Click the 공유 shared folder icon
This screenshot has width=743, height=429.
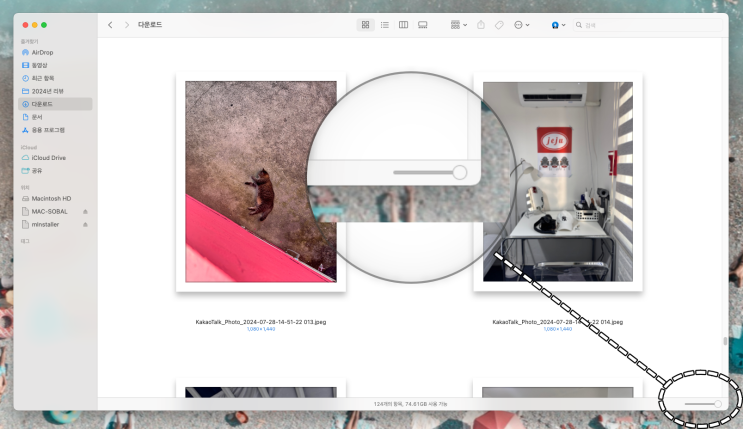click(x=26, y=170)
